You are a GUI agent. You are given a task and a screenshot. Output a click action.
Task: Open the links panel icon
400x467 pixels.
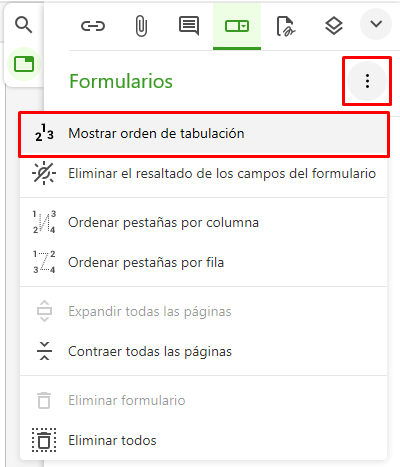tap(93, 26)
